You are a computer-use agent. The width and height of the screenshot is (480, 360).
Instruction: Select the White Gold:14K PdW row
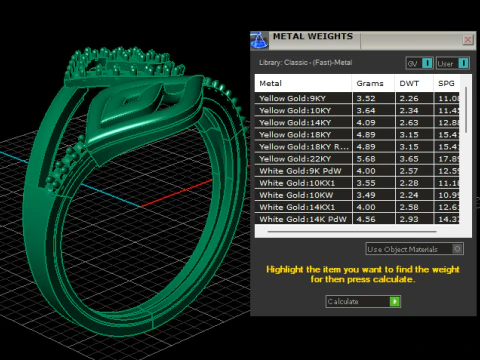pos(357,219)
